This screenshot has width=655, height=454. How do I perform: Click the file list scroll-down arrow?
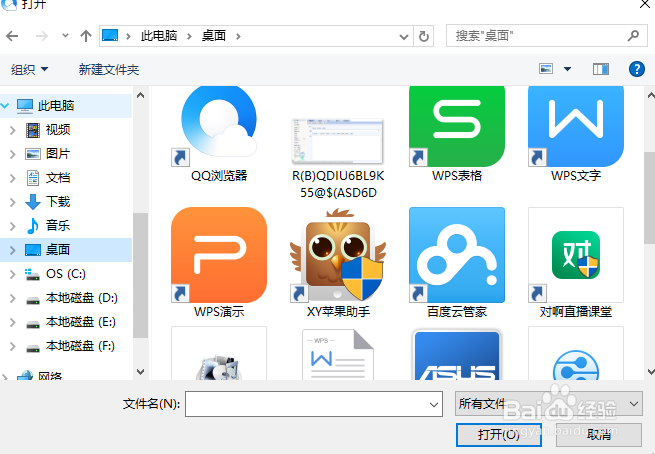point(650,371)
